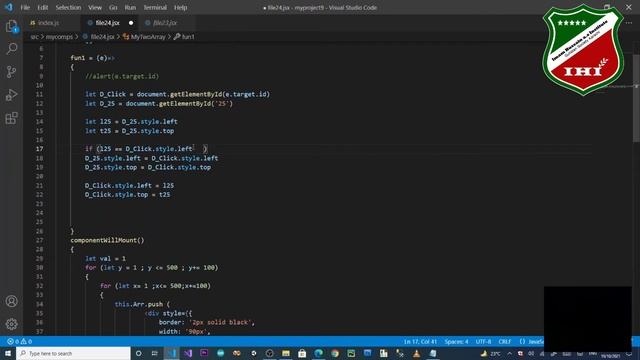This screenshot has height=360, width=640.
Task: Show hidden system tray icons chevron
Action: pos(509,353)
